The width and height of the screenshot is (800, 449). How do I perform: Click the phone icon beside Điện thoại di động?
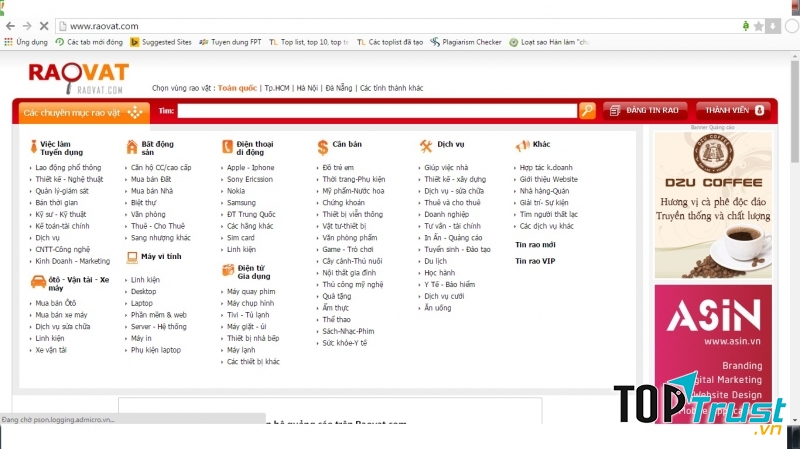(226, 145)
